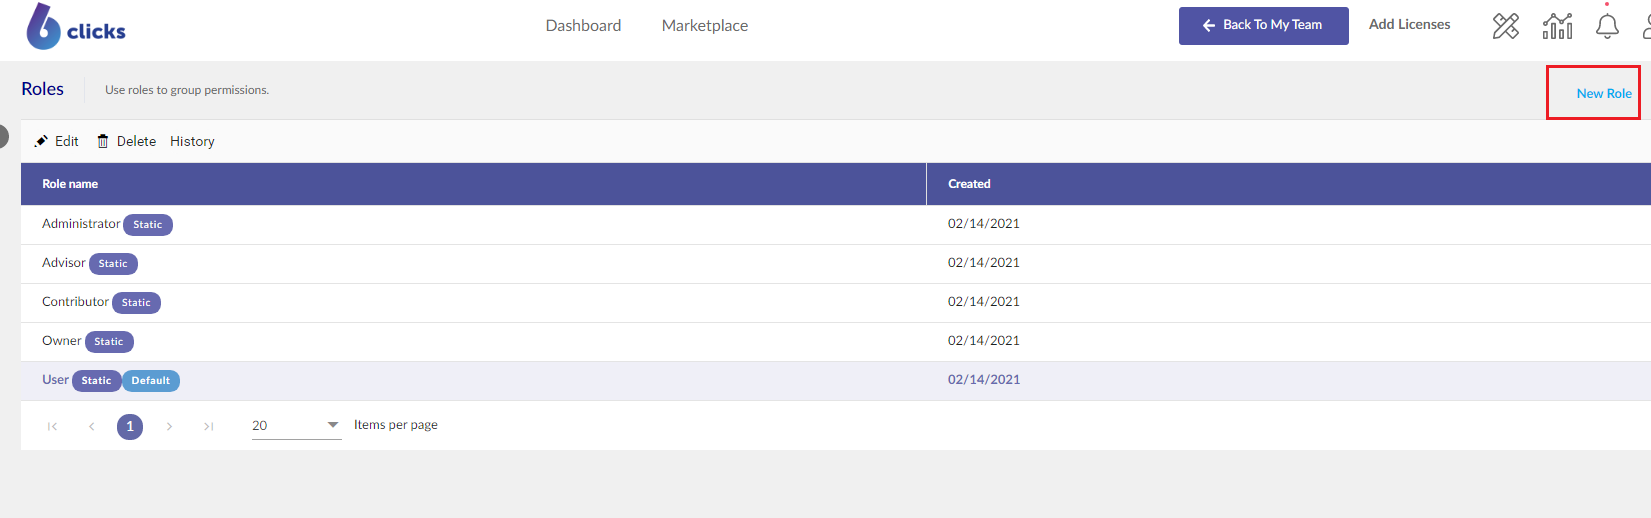Click the Back To My Team button
This screenshot has height=518, width=1651.
pos(1263,25)
